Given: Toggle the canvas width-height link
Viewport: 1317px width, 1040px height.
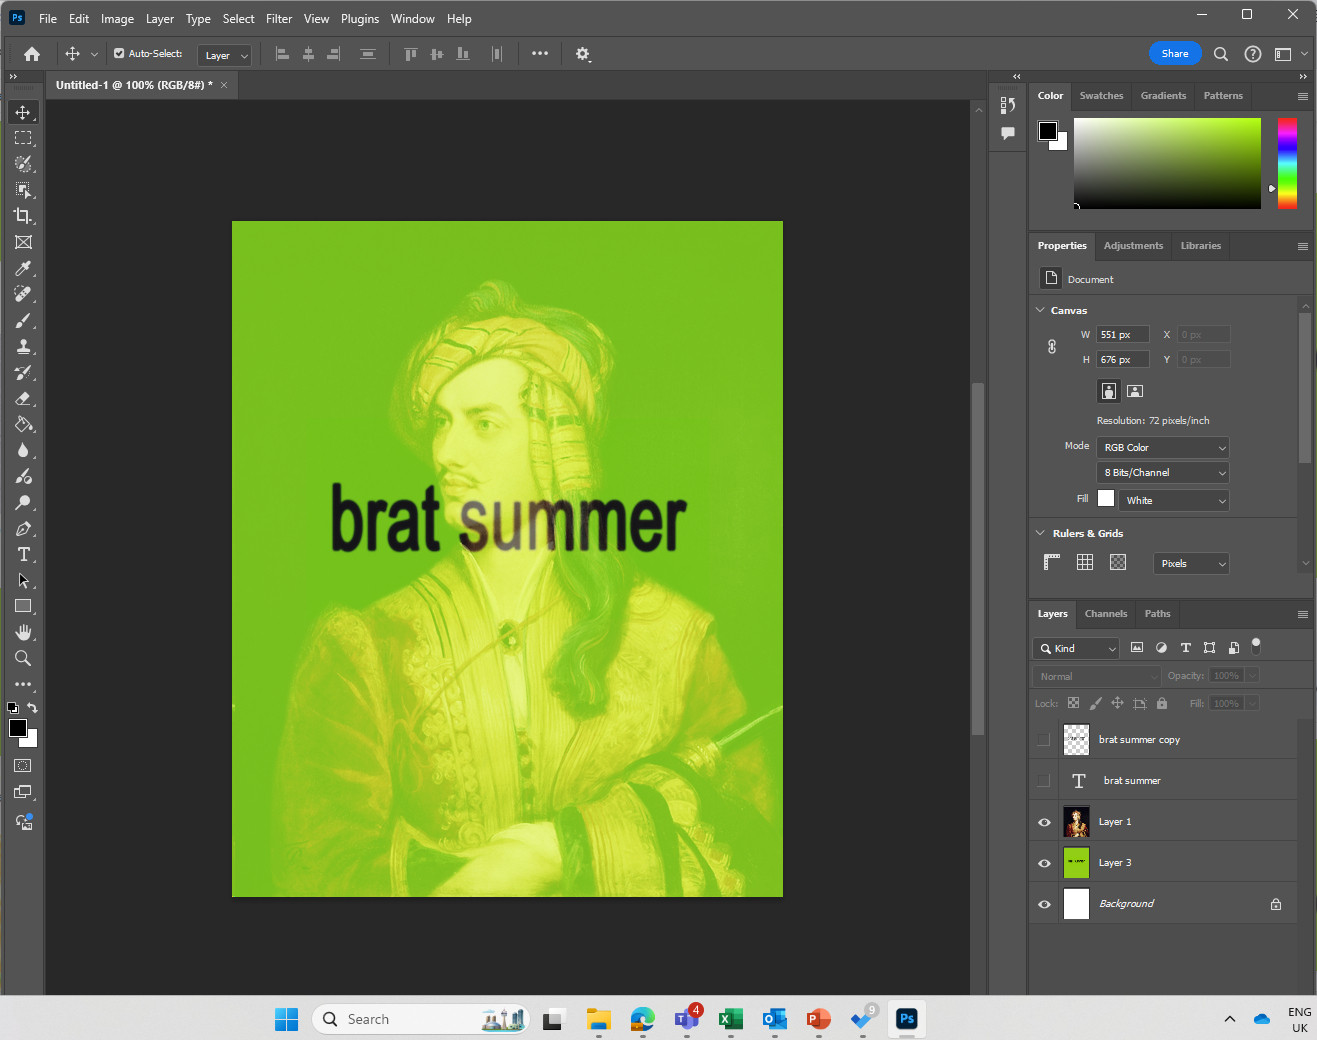Looking at the screenshot, I should [x=1052, y=347].
